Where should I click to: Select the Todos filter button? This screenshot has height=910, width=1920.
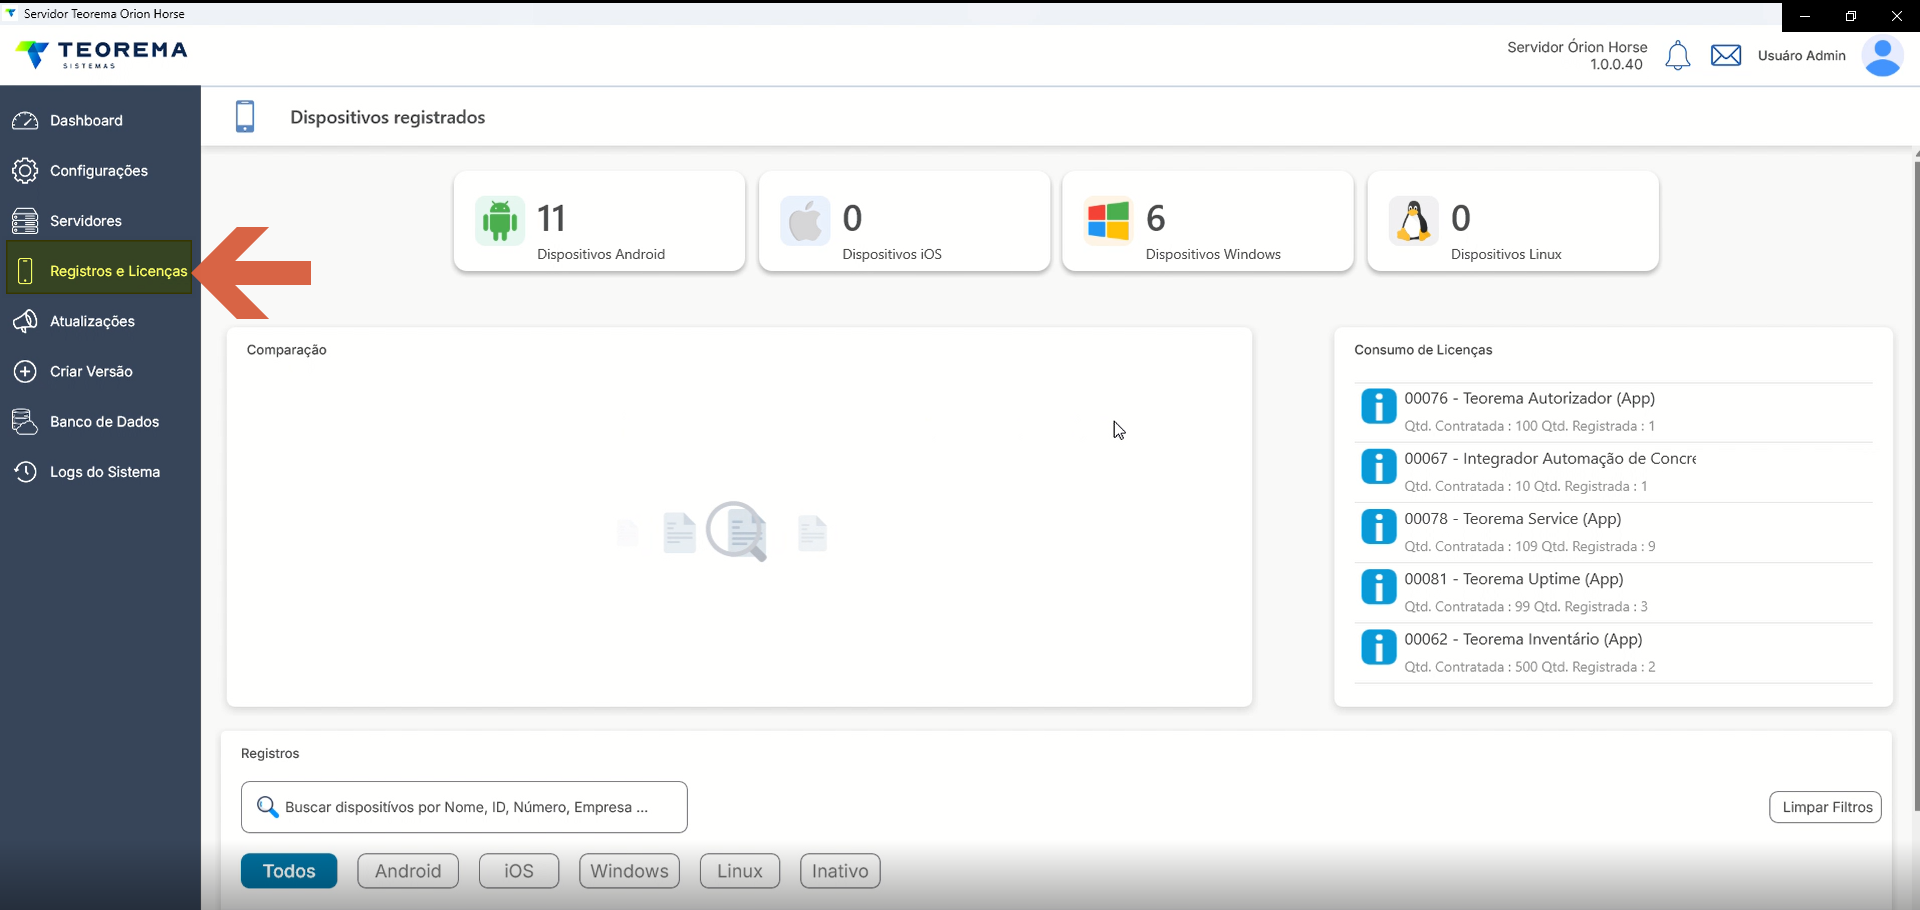tap(289, 871)
